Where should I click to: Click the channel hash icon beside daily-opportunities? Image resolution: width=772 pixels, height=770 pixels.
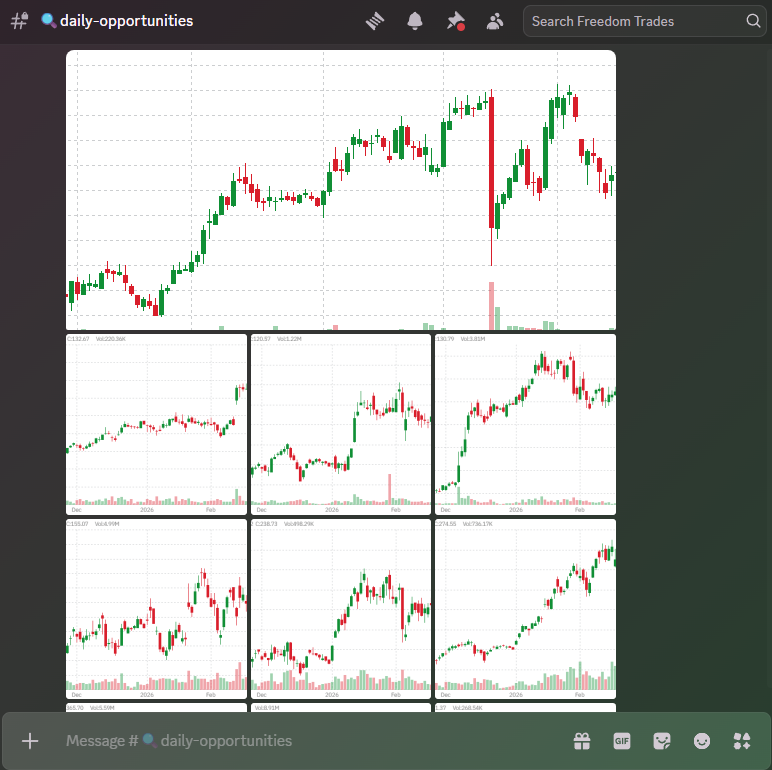click(20, 21)
